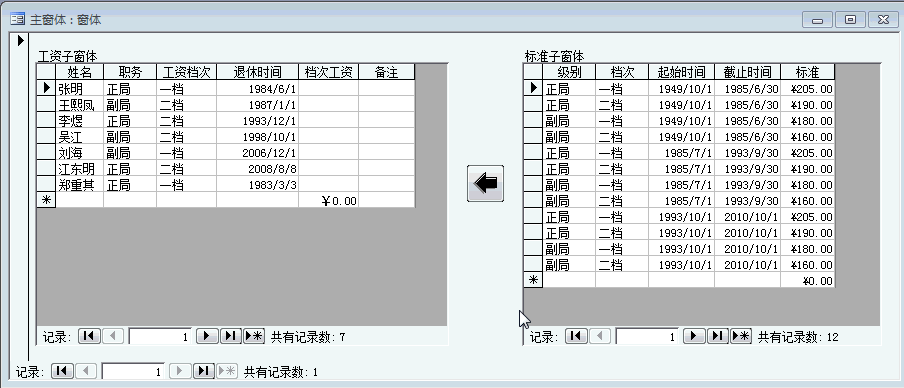The width and height of the screenshot is (904, 388).
Task: Click 共有记录数: 1 text
Action: 281,372
